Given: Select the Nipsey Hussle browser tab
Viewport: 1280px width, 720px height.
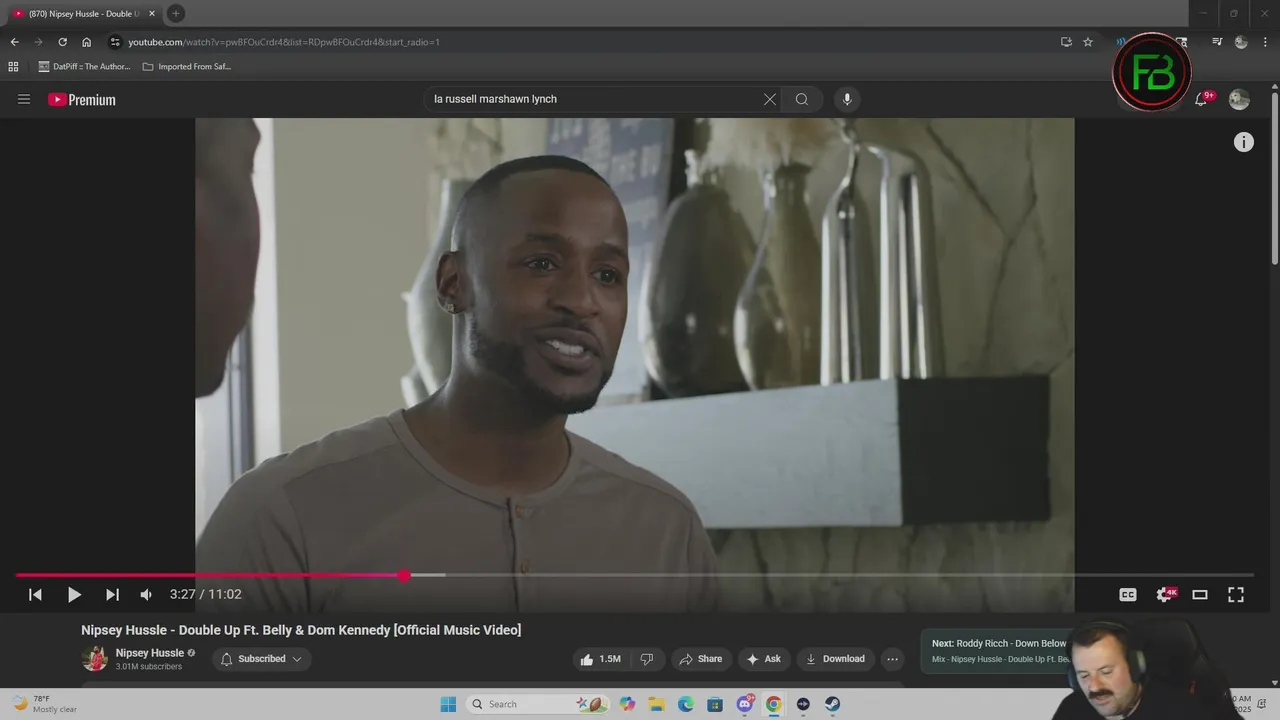Looking at the screenshot, I should [x=82, y=14].
